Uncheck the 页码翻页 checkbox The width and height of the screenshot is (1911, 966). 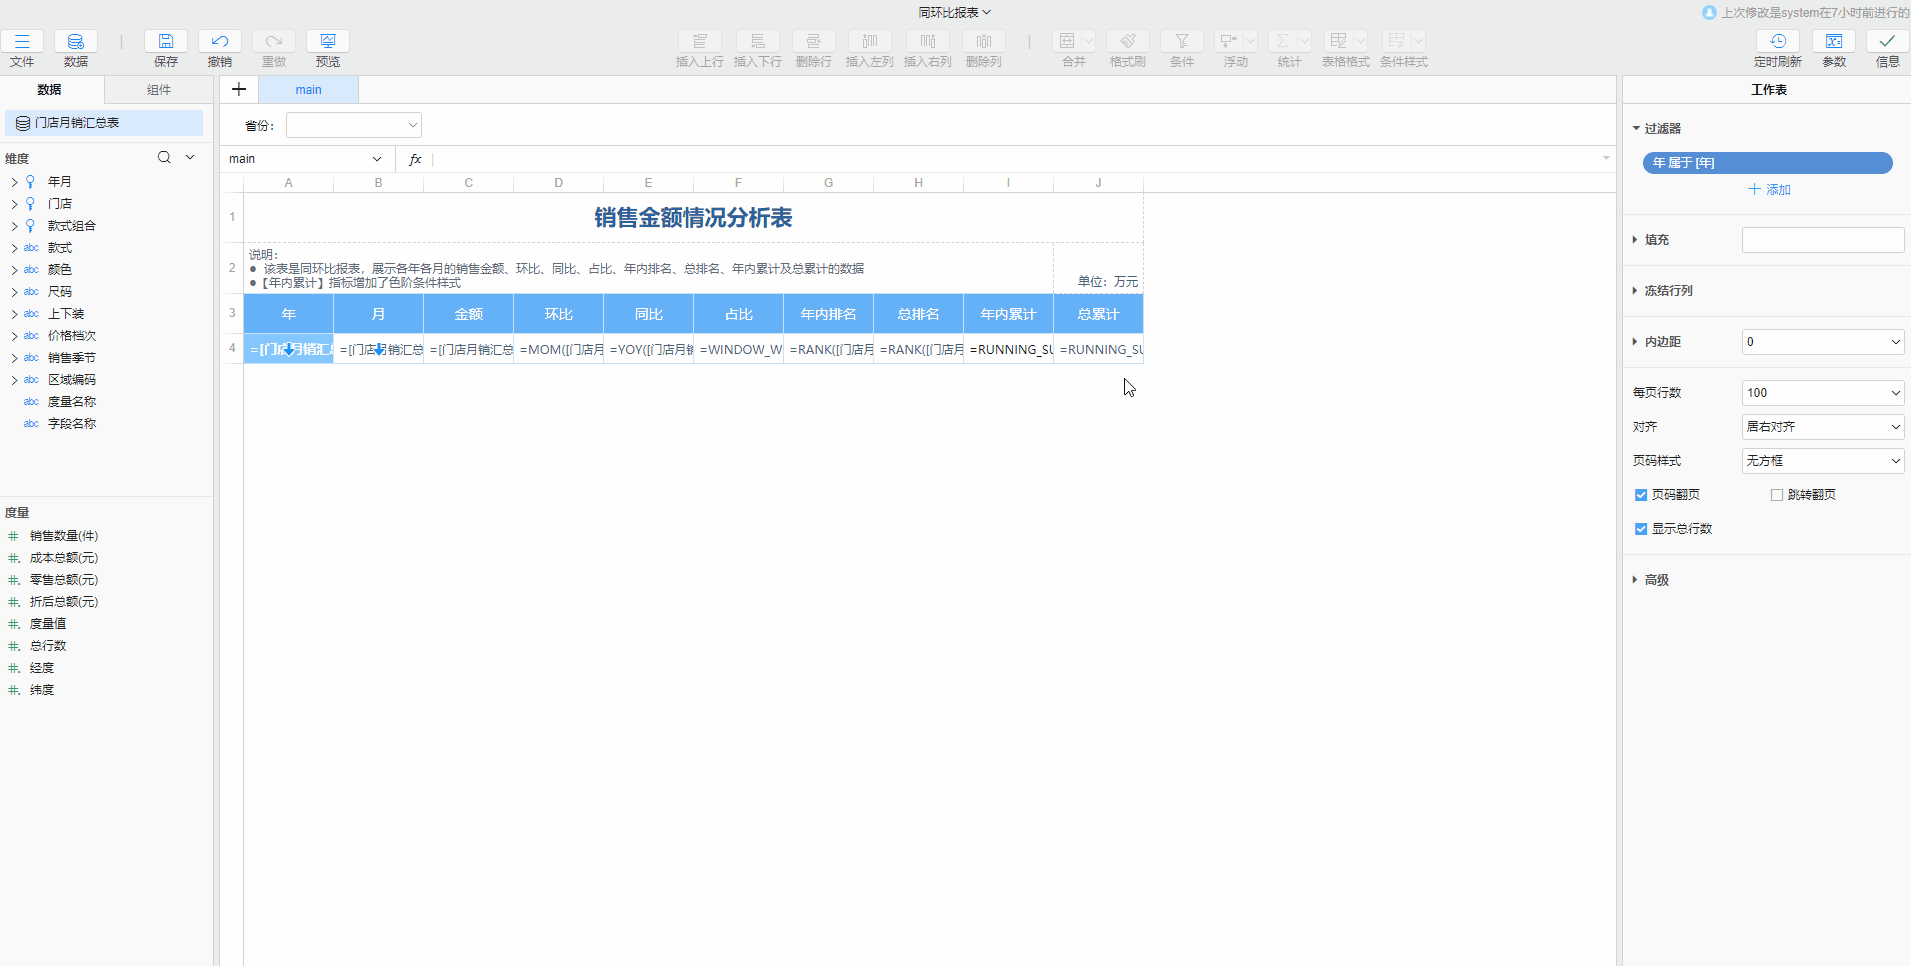coord(1641,495)
